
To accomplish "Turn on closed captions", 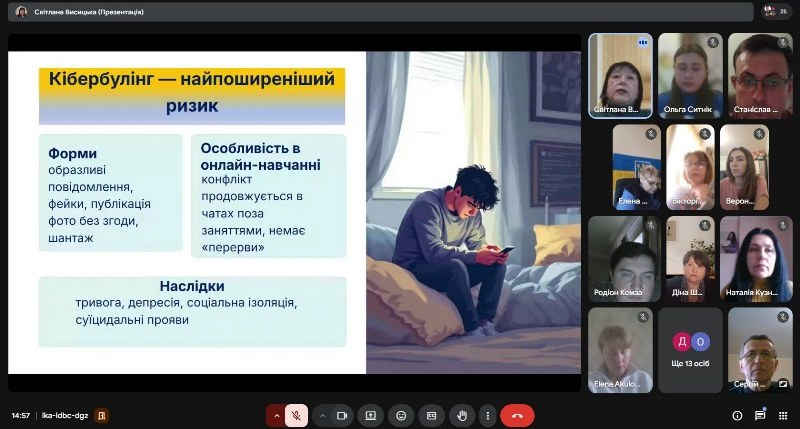I will (431, 415).
